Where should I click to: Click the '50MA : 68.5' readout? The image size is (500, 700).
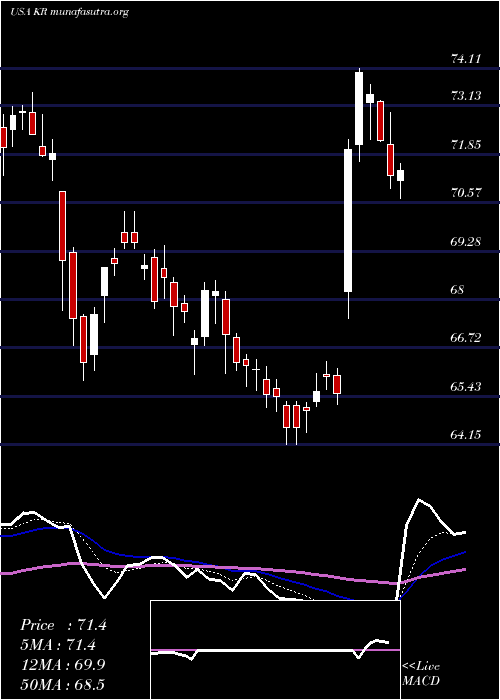(x=62, y=684)
